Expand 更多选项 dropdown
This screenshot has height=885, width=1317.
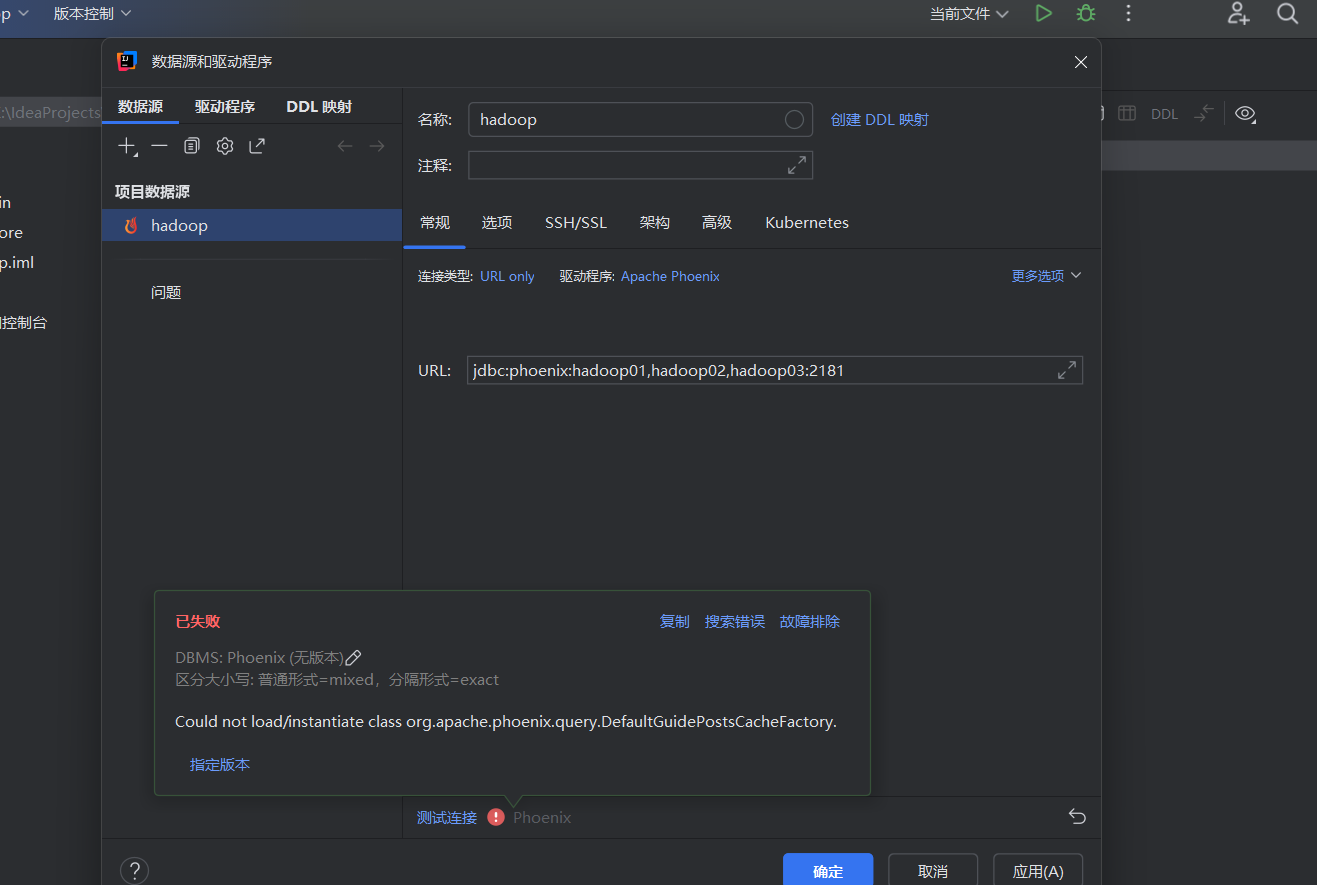[1046, 276]
